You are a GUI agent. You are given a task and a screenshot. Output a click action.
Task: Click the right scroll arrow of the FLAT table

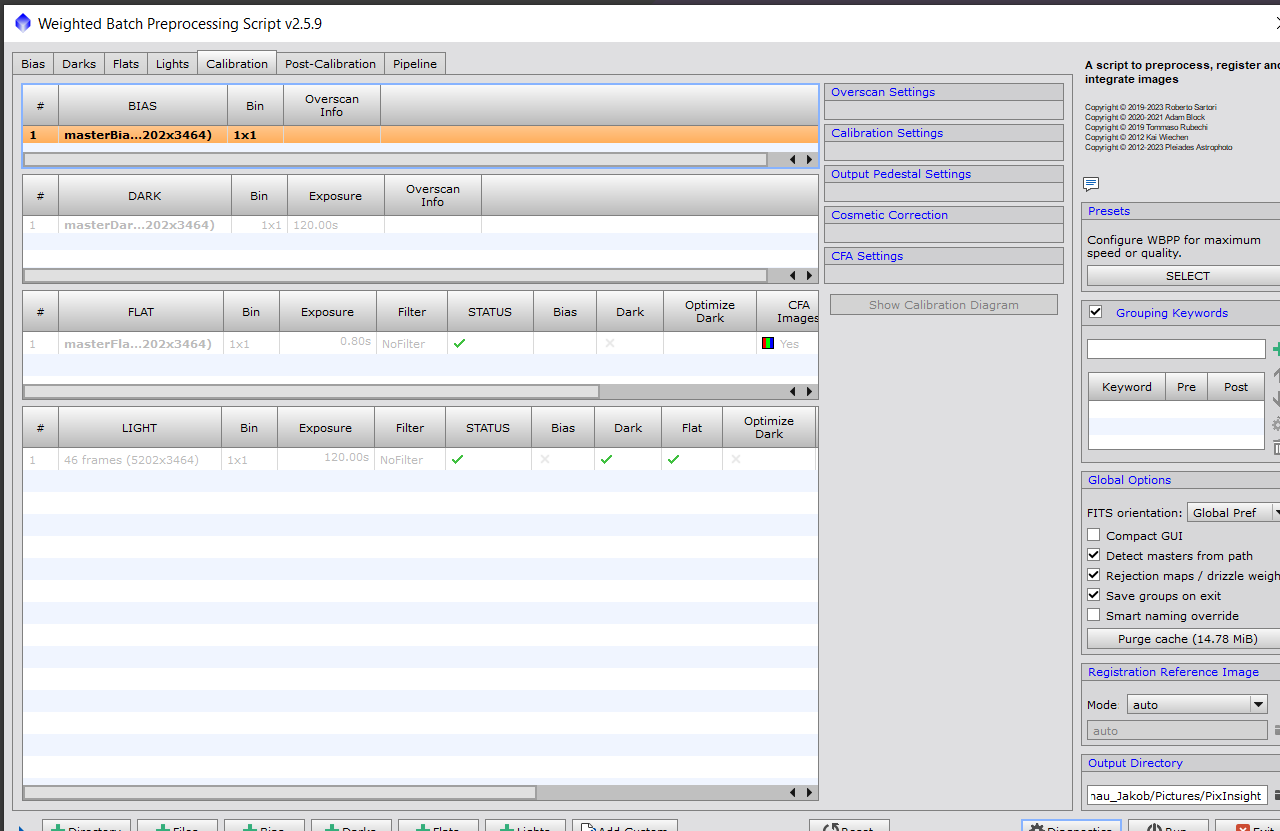(809, 391)
